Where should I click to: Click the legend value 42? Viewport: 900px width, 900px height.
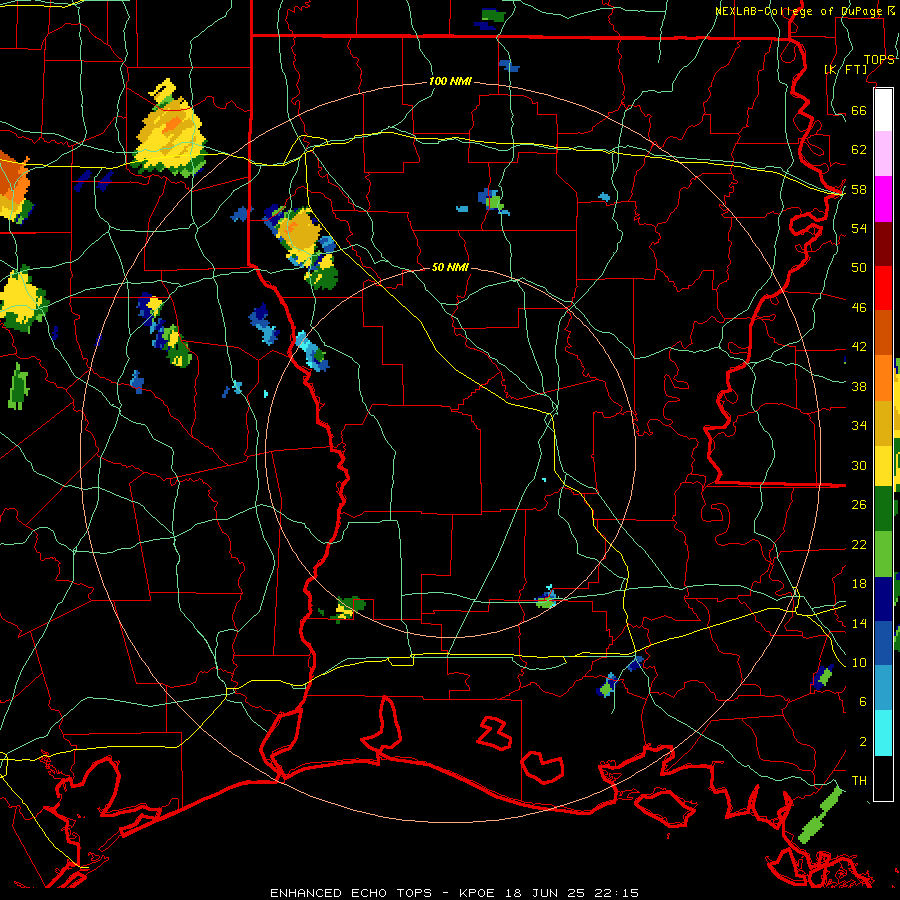[859, 347]
